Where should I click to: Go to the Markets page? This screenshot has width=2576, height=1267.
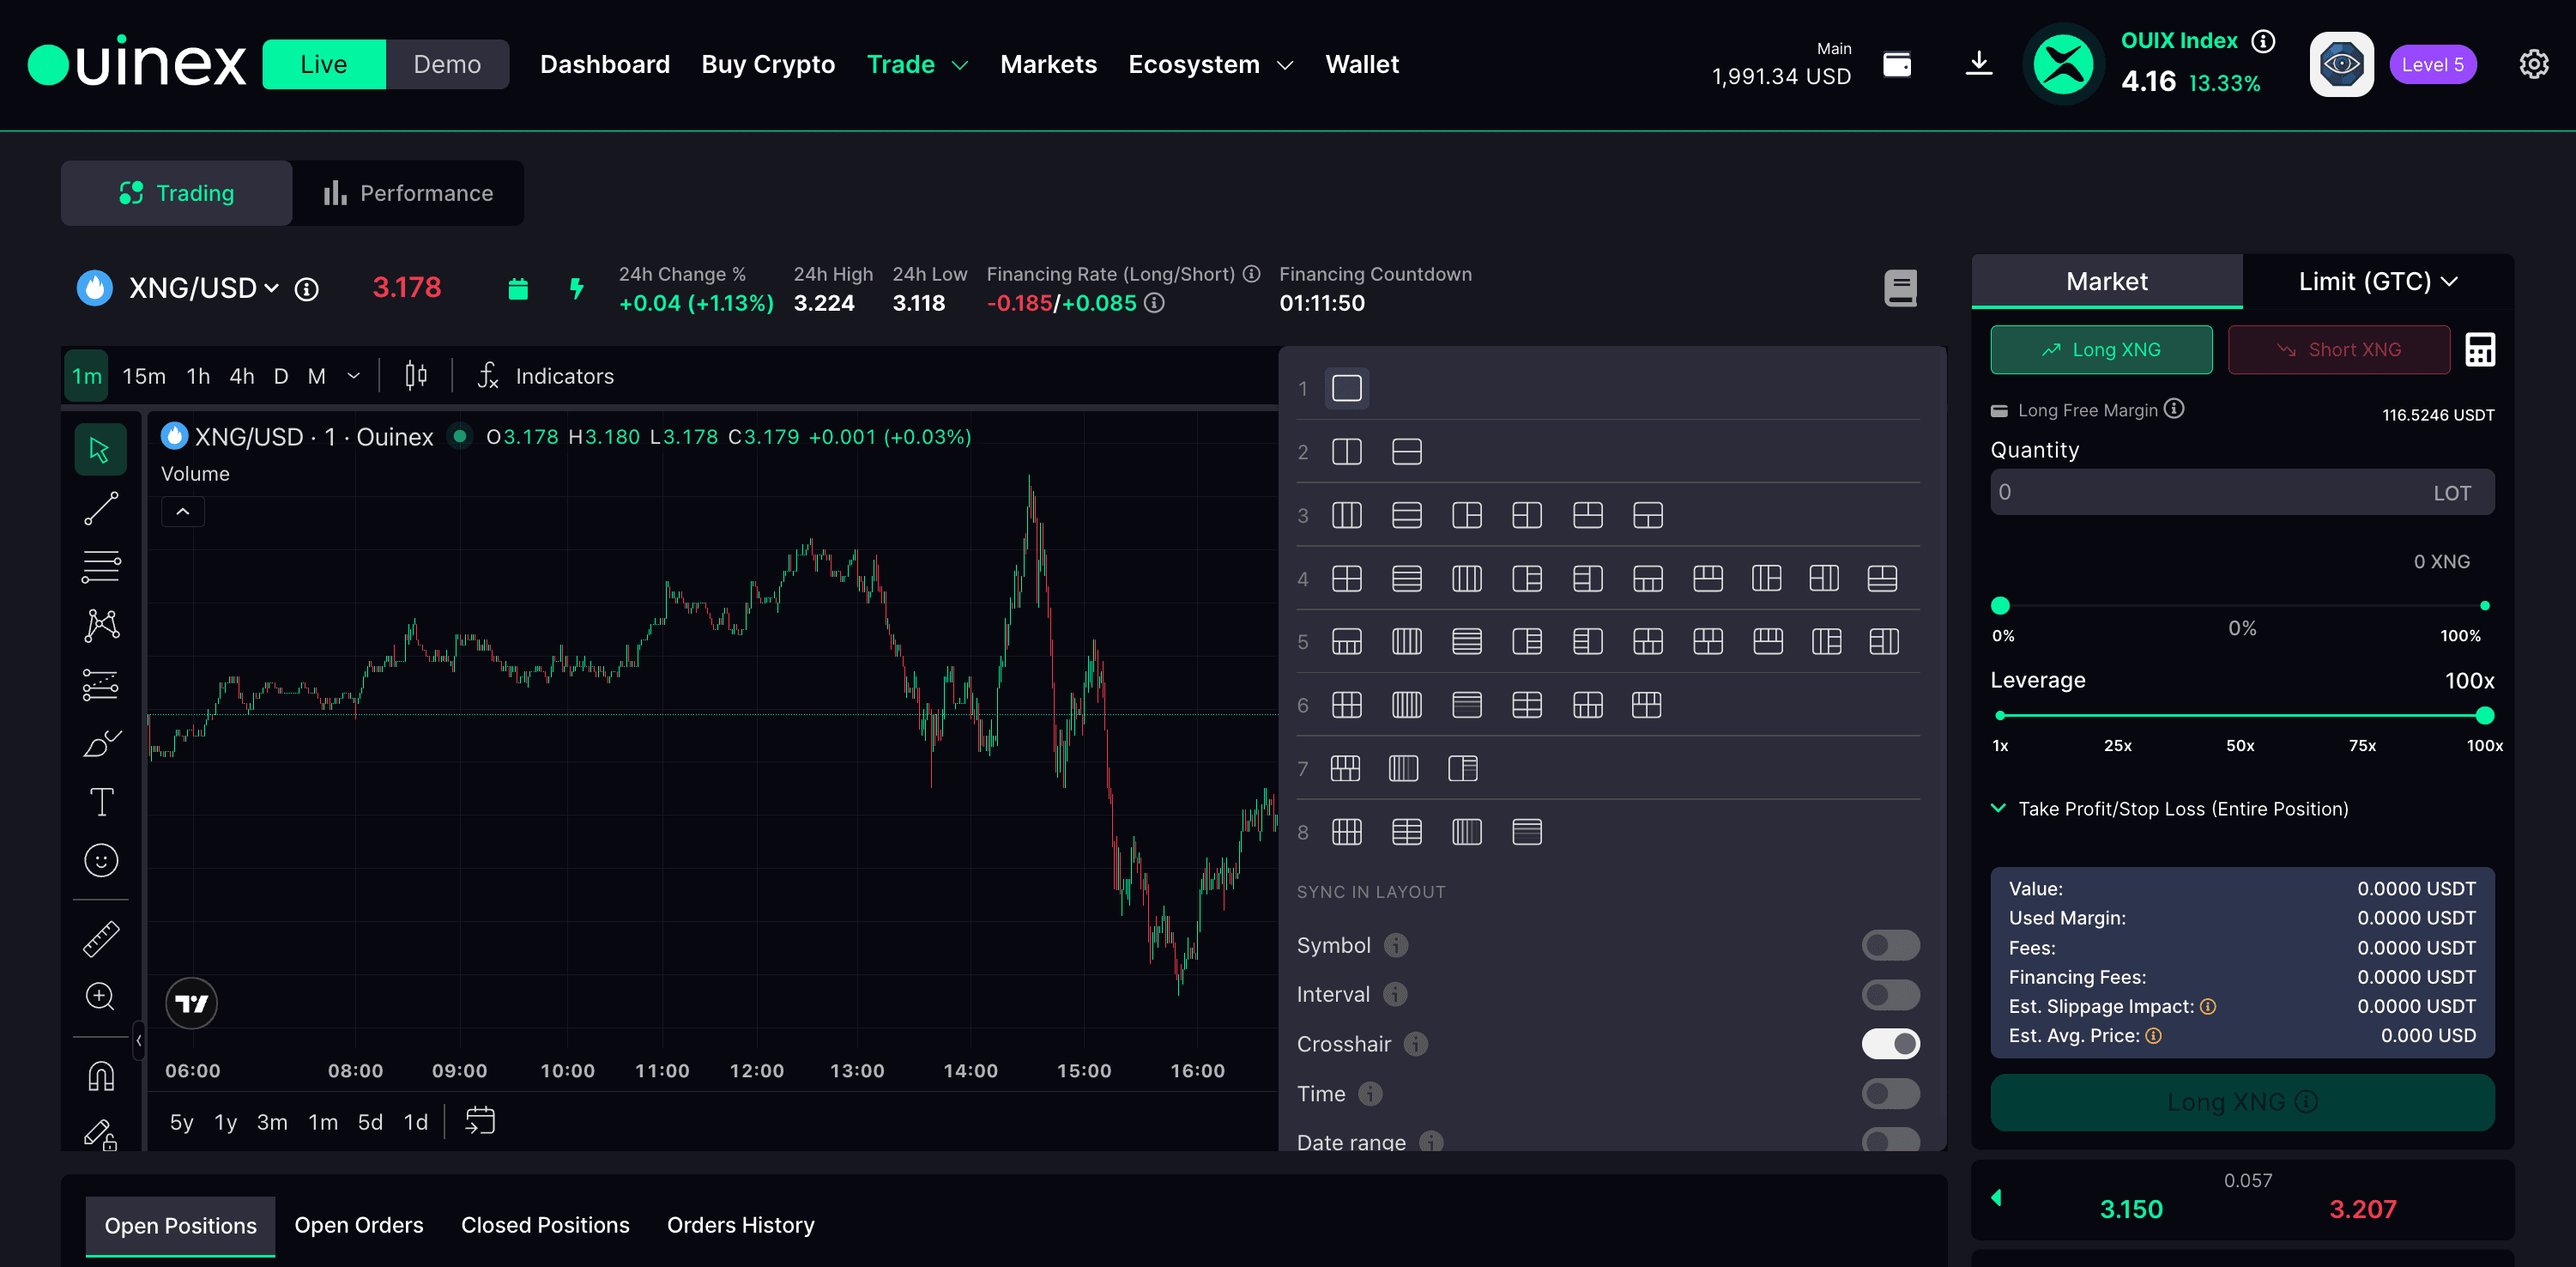point(1048,64)
